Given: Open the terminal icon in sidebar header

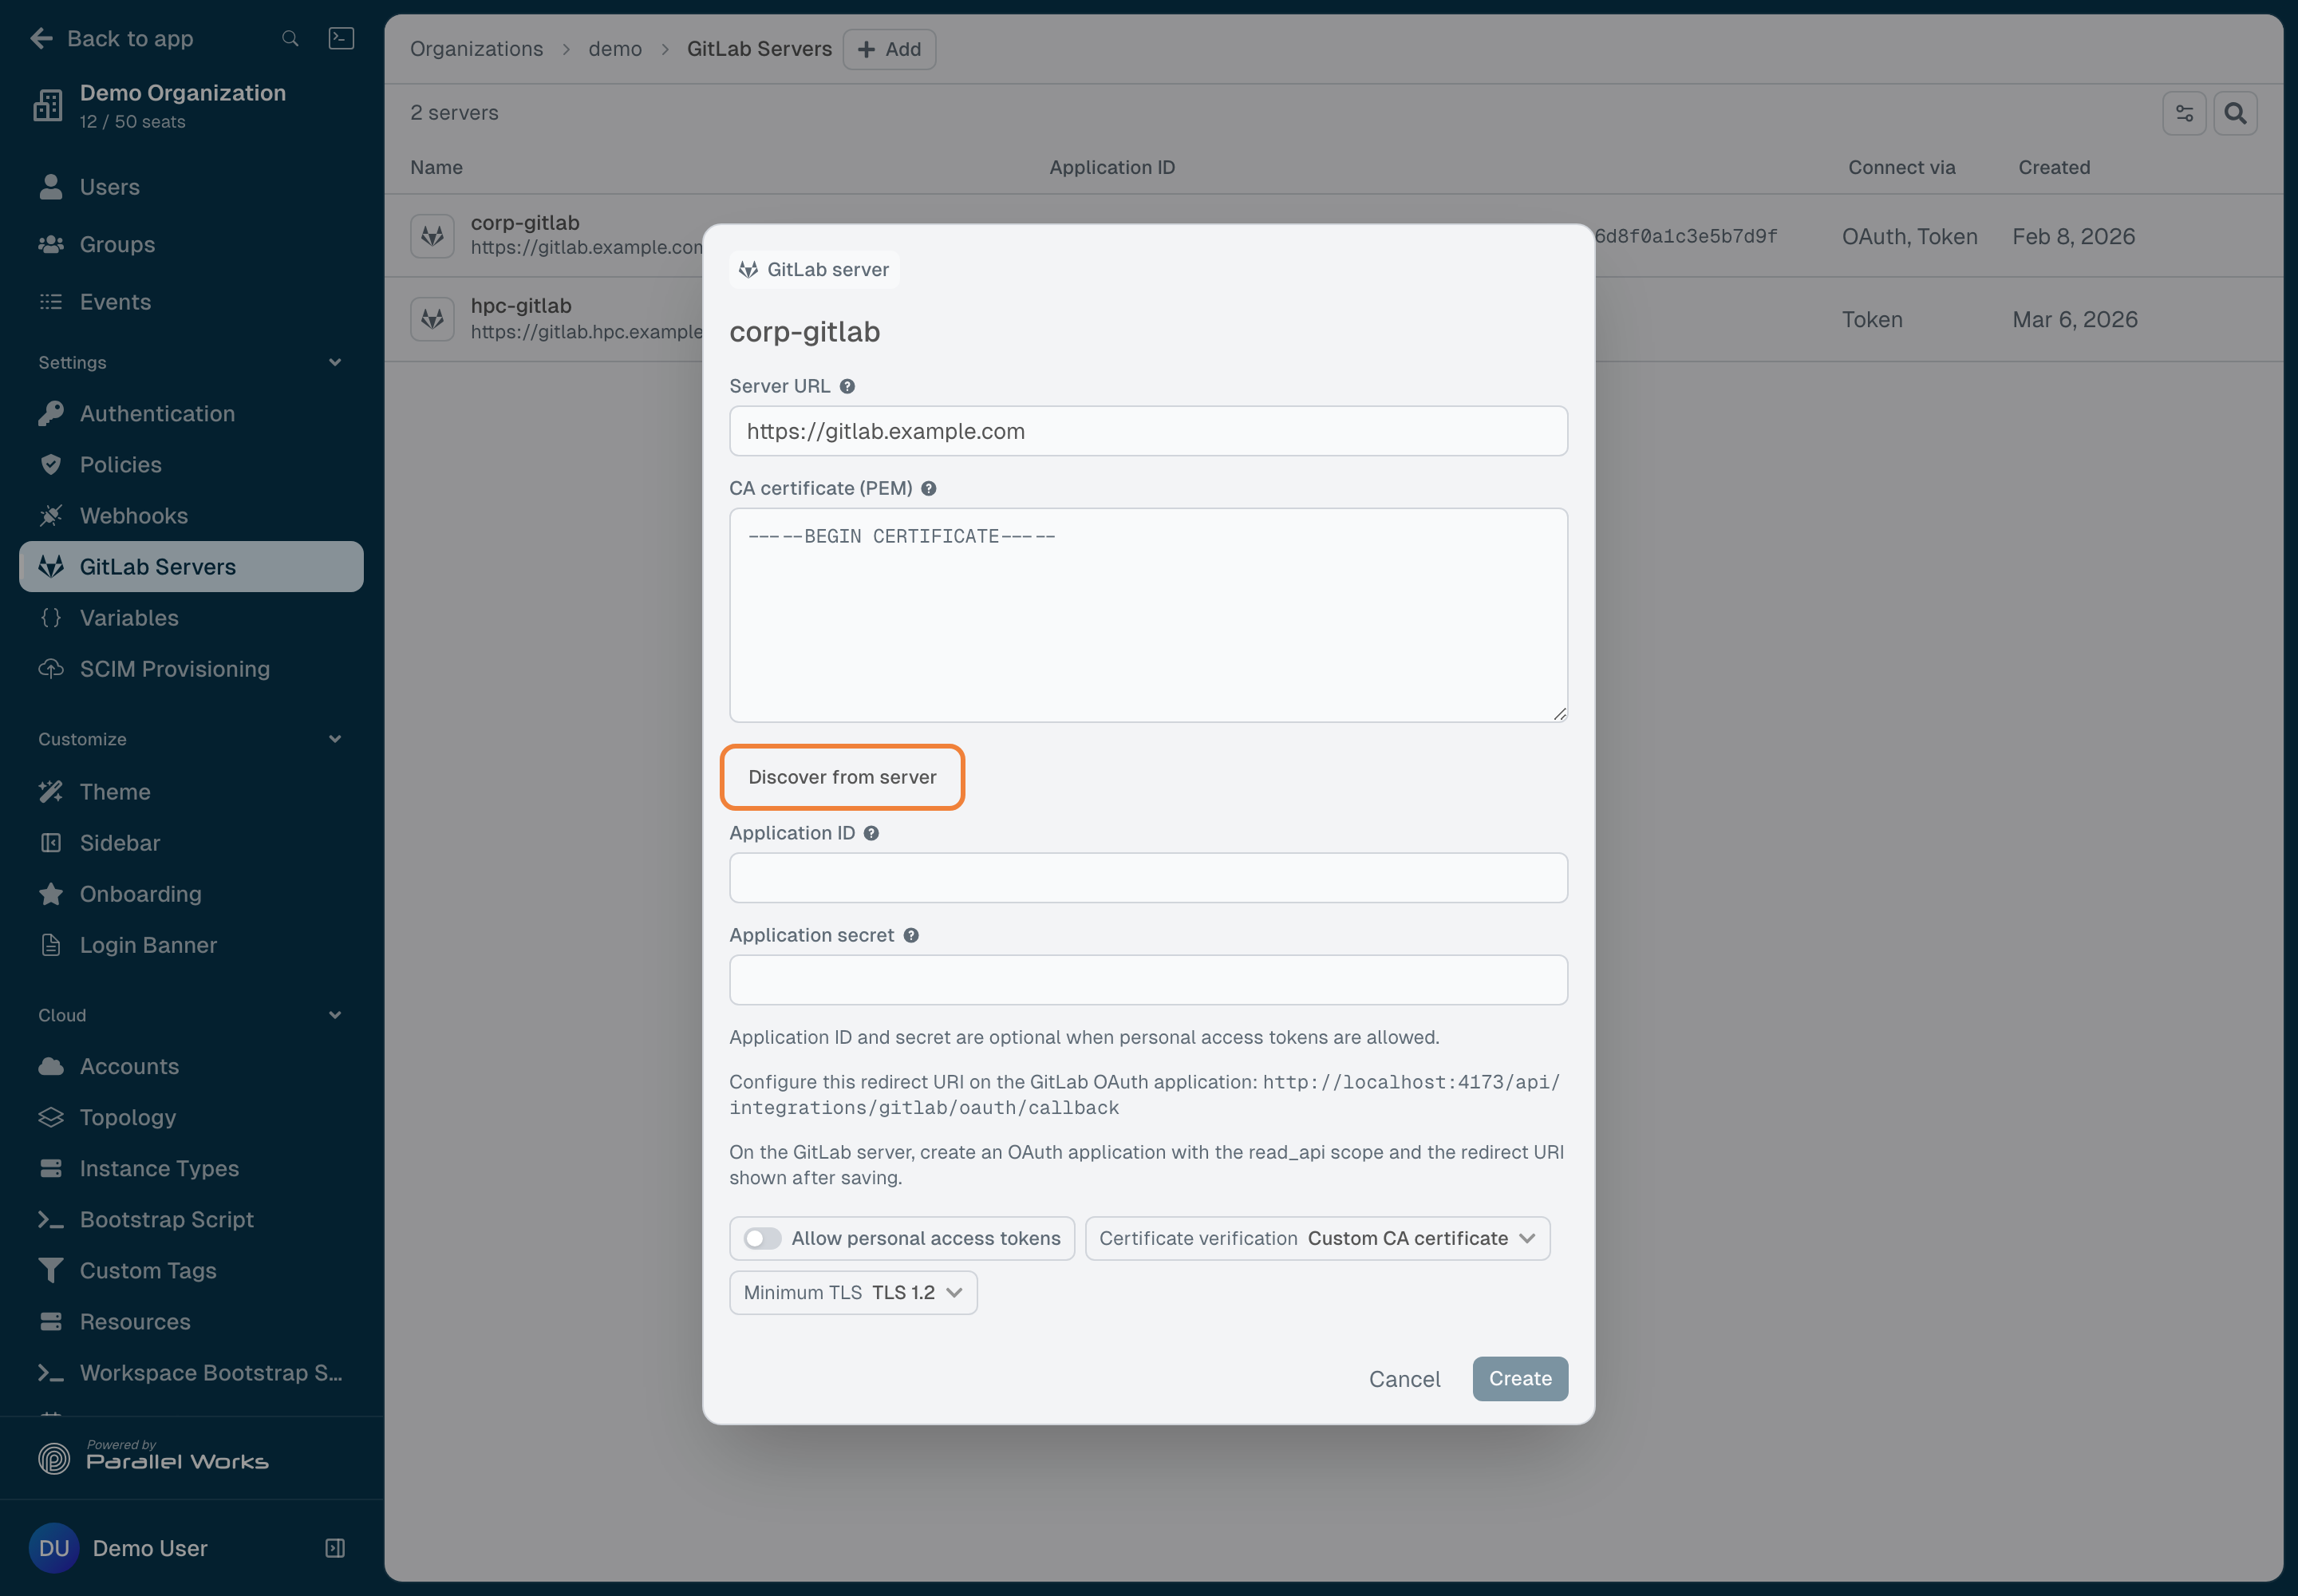Looking at the screenshot, I should point(341,38).
